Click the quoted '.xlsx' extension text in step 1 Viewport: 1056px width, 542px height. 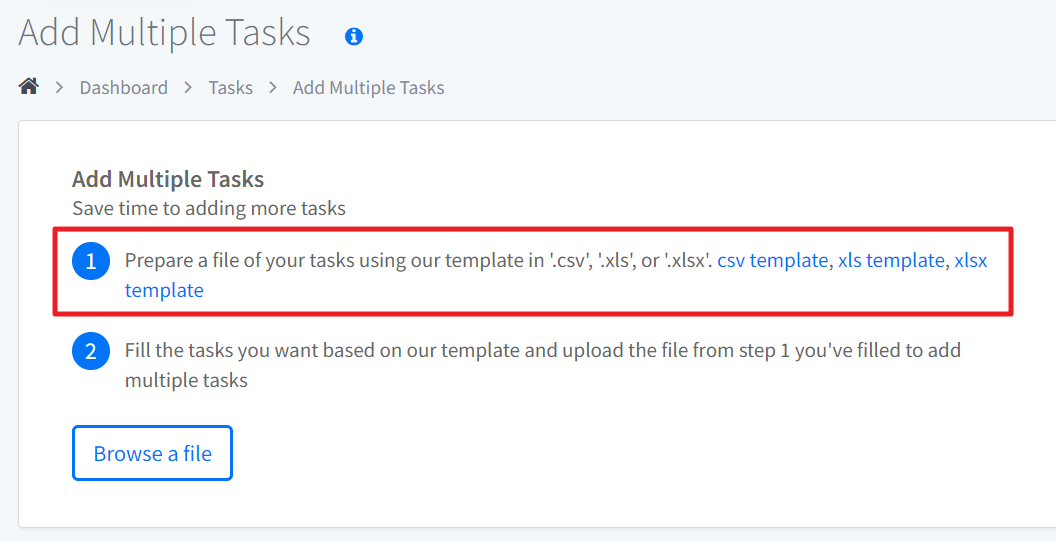(686, 261)
